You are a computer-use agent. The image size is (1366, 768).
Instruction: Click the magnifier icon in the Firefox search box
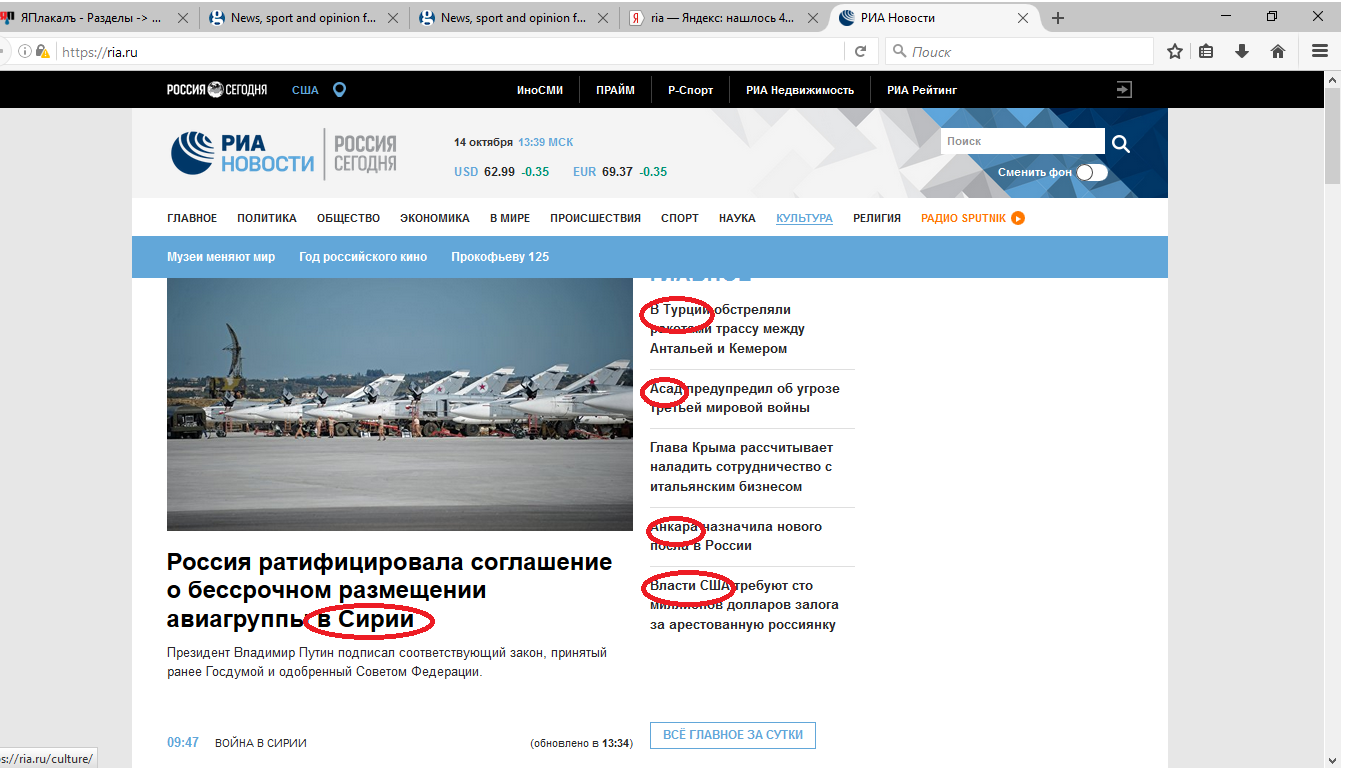(x=899, y=51)
